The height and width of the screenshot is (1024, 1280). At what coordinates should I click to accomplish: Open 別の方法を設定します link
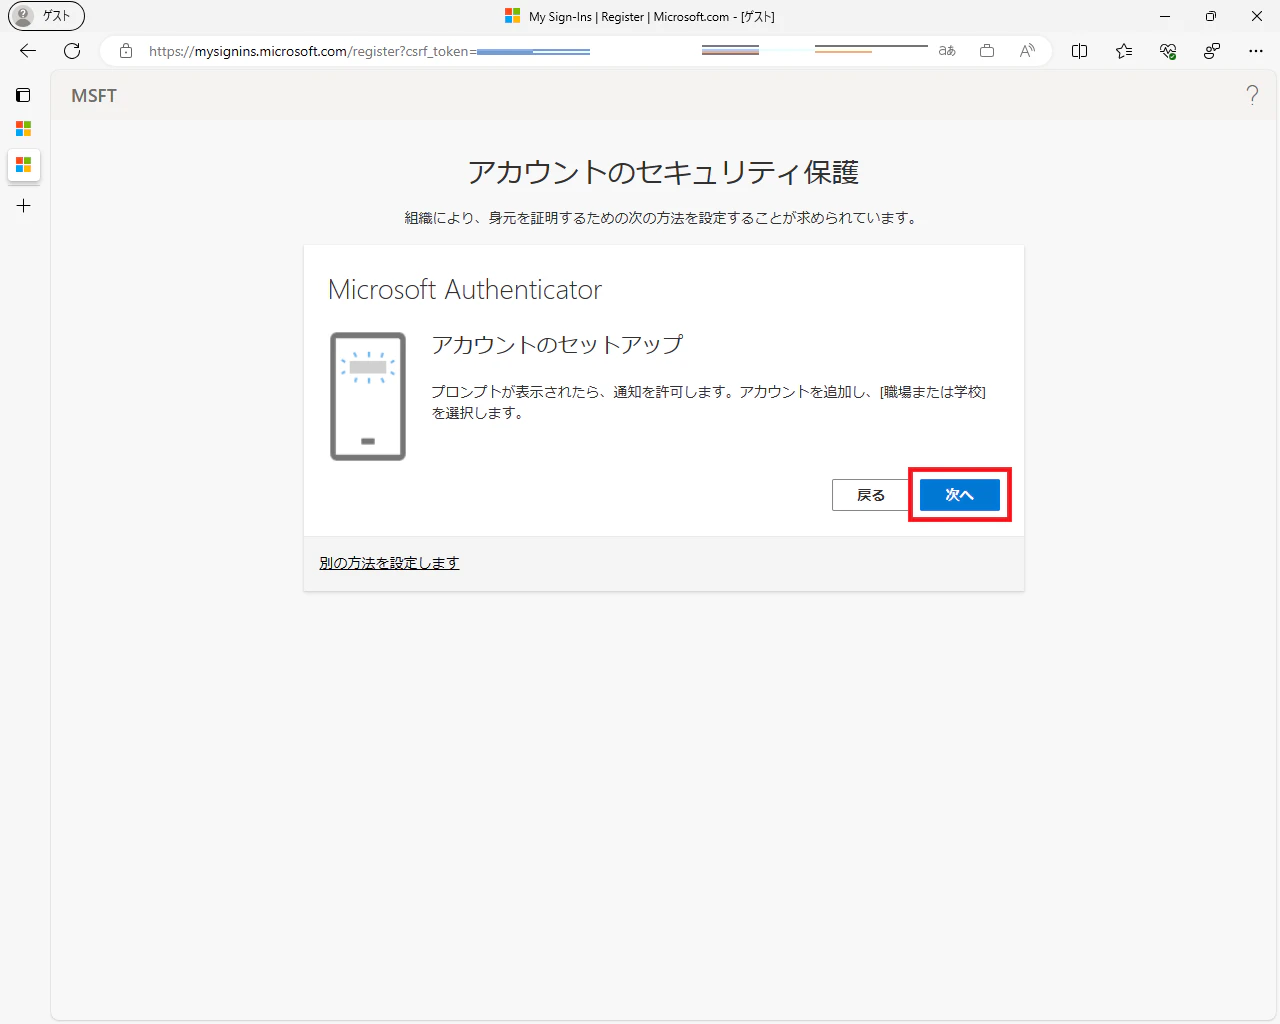389,563
